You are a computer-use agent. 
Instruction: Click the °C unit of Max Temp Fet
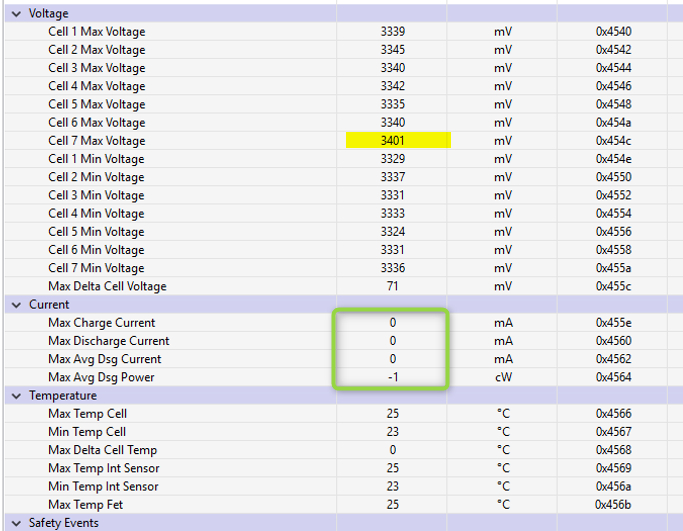[503, 505]
